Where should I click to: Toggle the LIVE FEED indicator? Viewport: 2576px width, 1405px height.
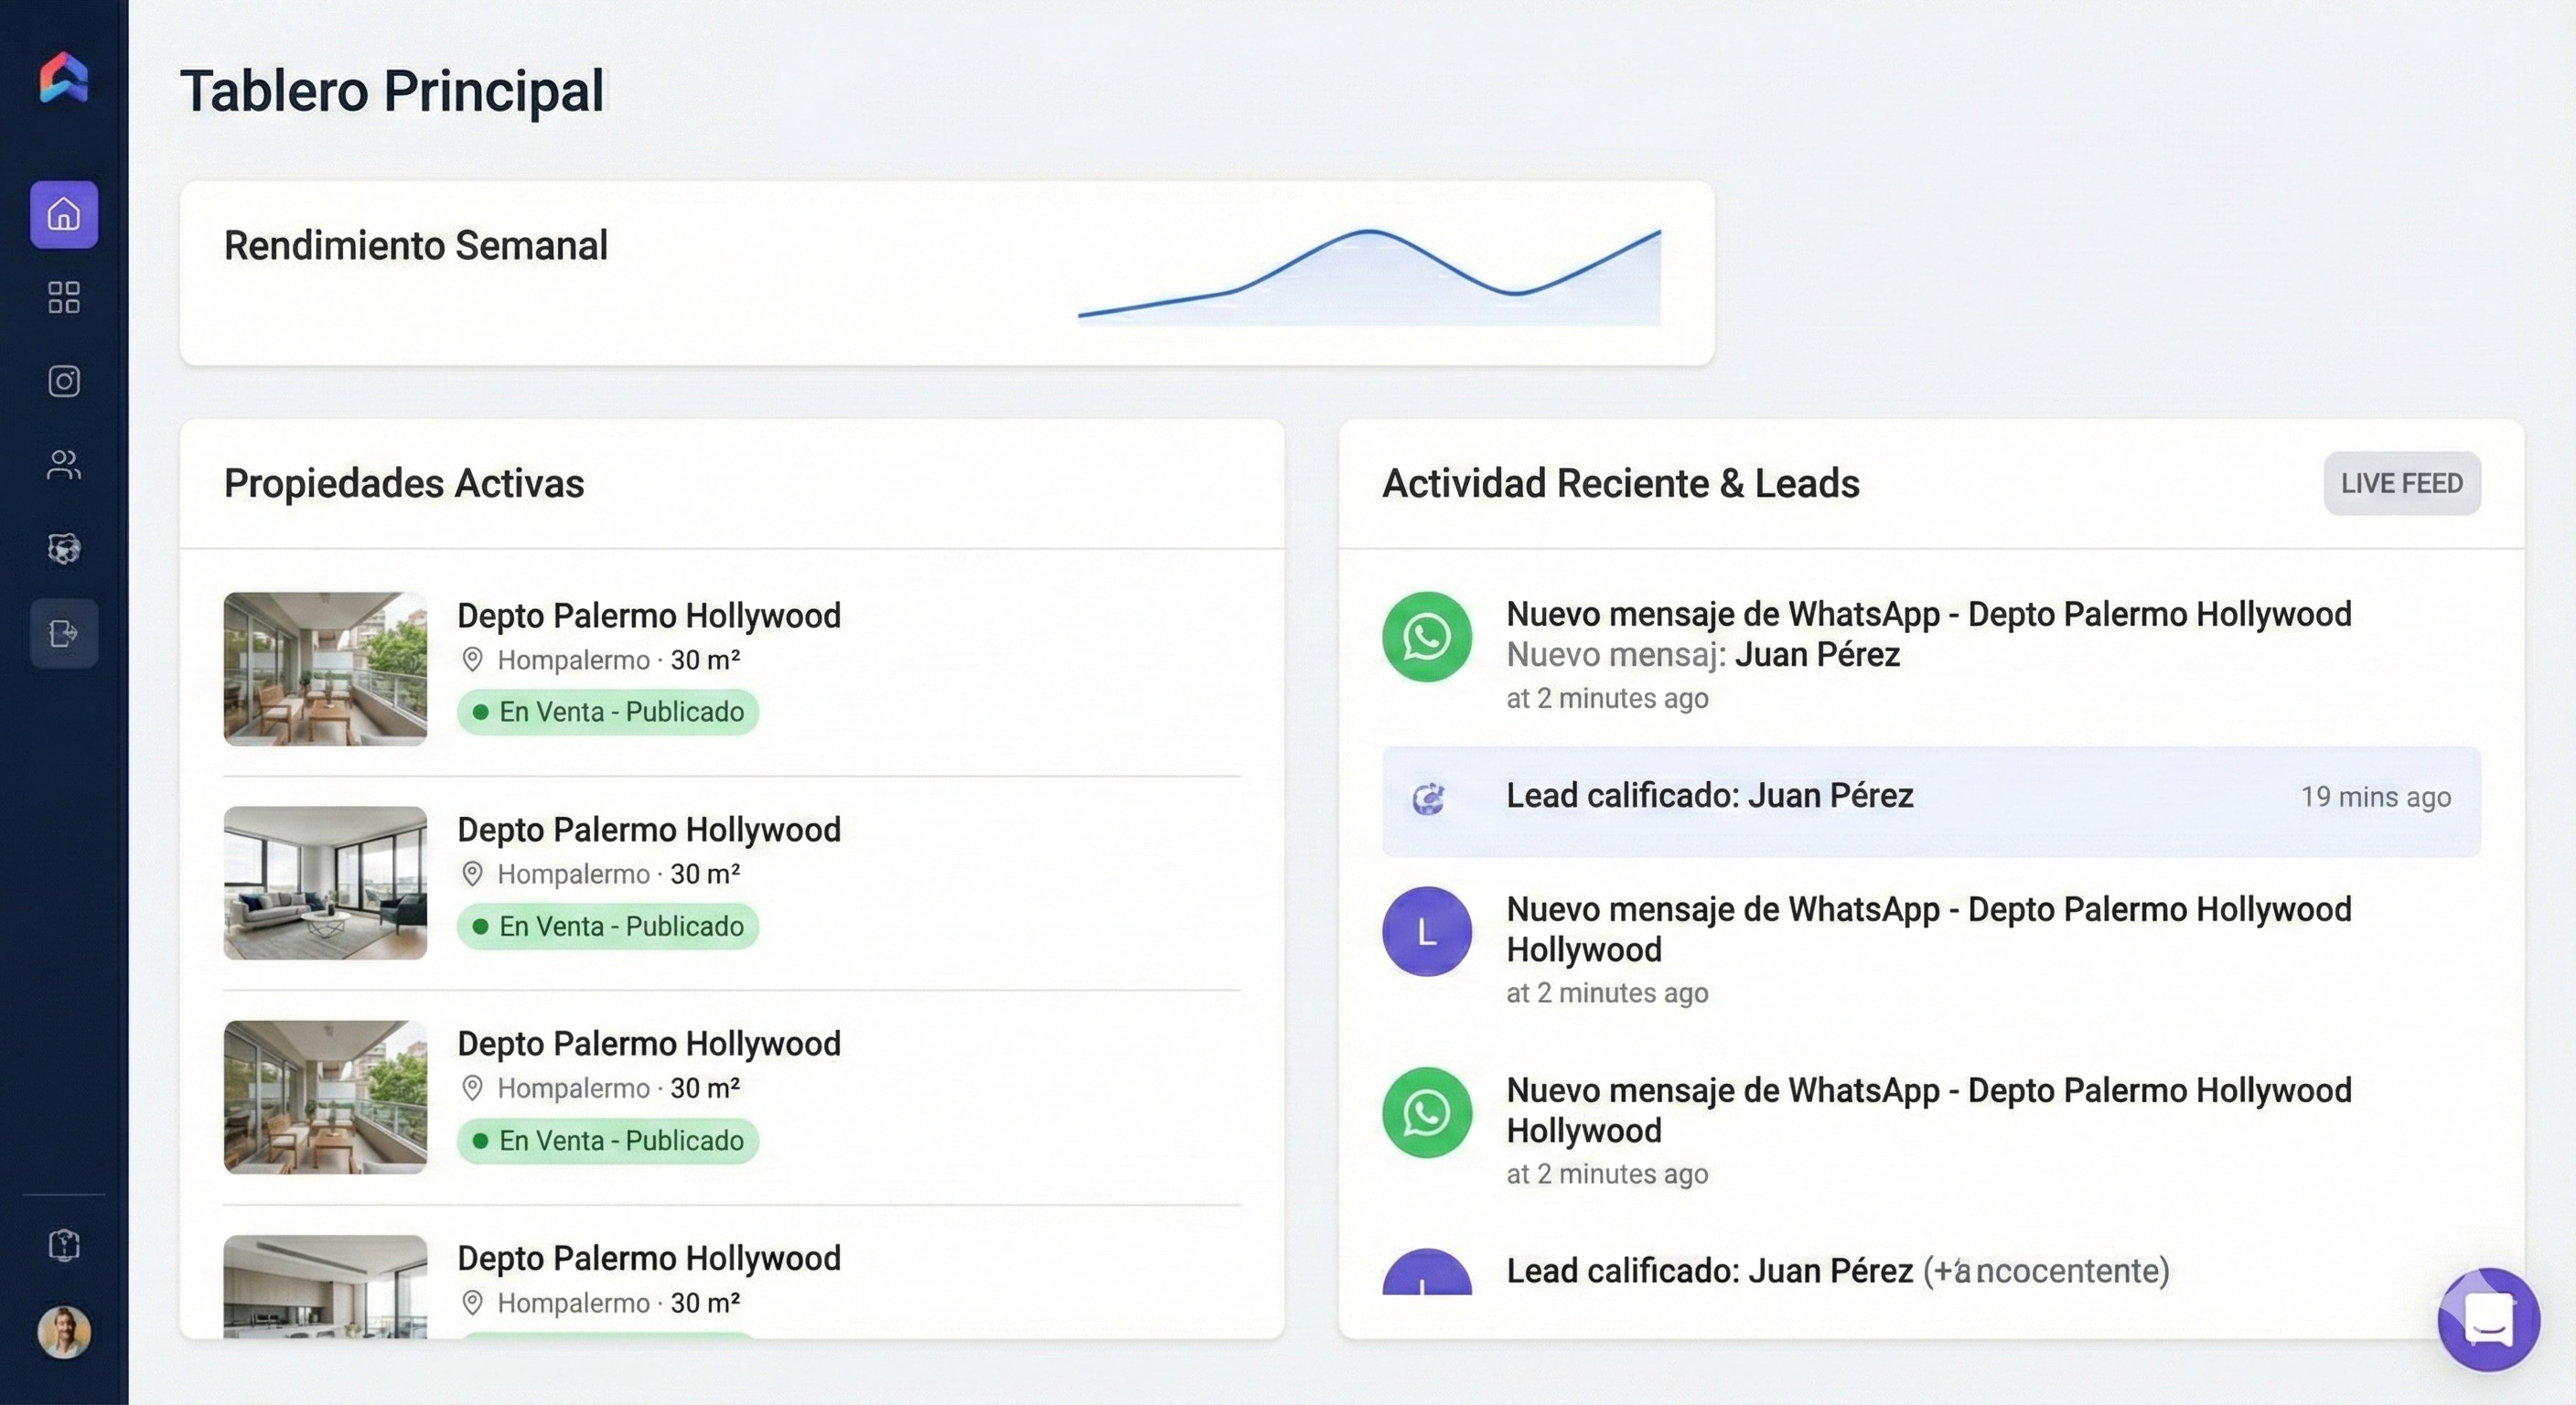tap(2401, 483)
